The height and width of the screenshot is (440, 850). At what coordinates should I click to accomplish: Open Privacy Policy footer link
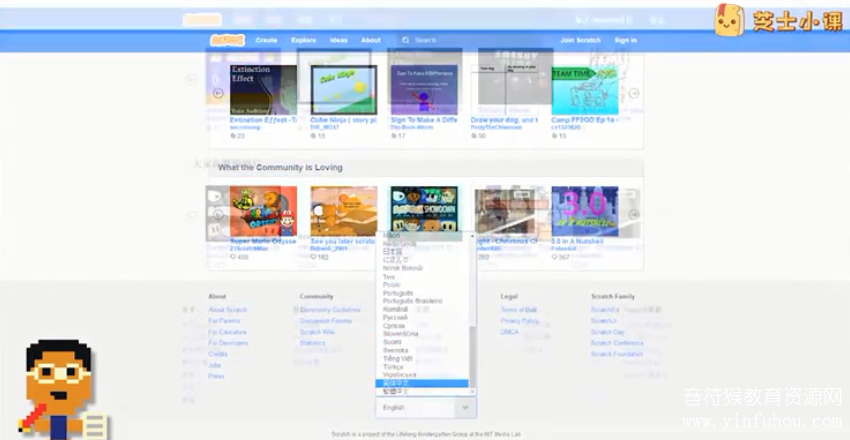pyautogui.click(x=520, y=321)
